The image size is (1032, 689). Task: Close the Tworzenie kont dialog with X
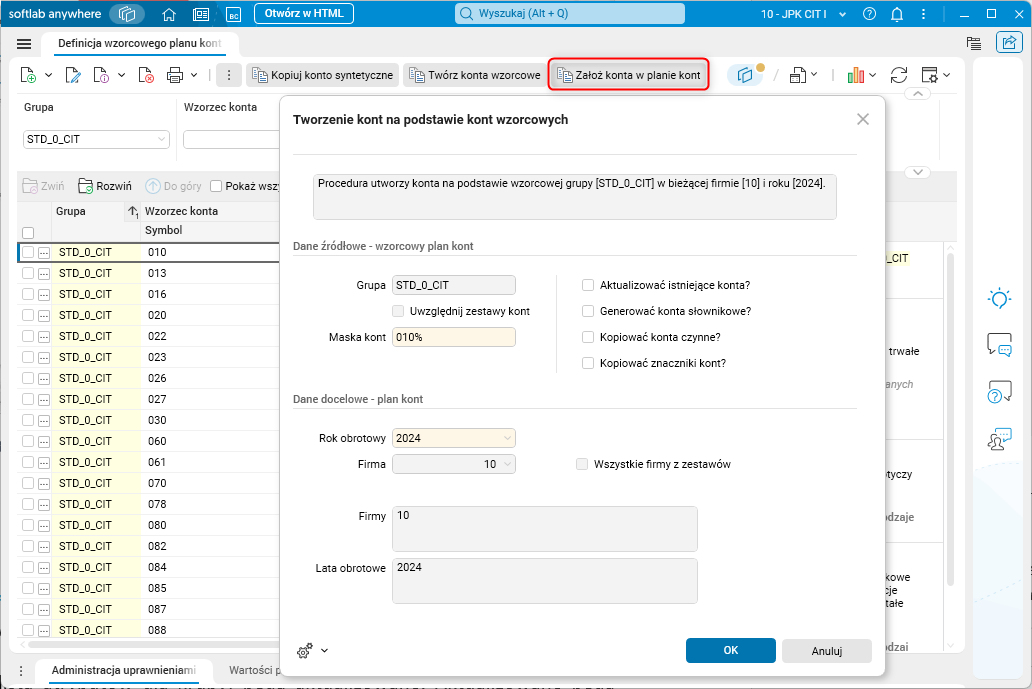(864, 119)
